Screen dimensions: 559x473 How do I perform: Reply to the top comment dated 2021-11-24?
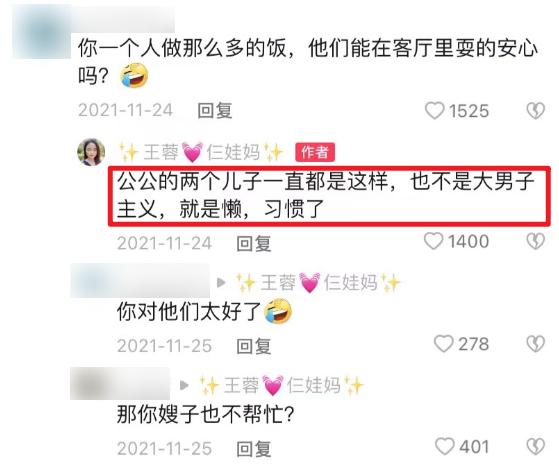pyautogui.click(x=215, y=110)
